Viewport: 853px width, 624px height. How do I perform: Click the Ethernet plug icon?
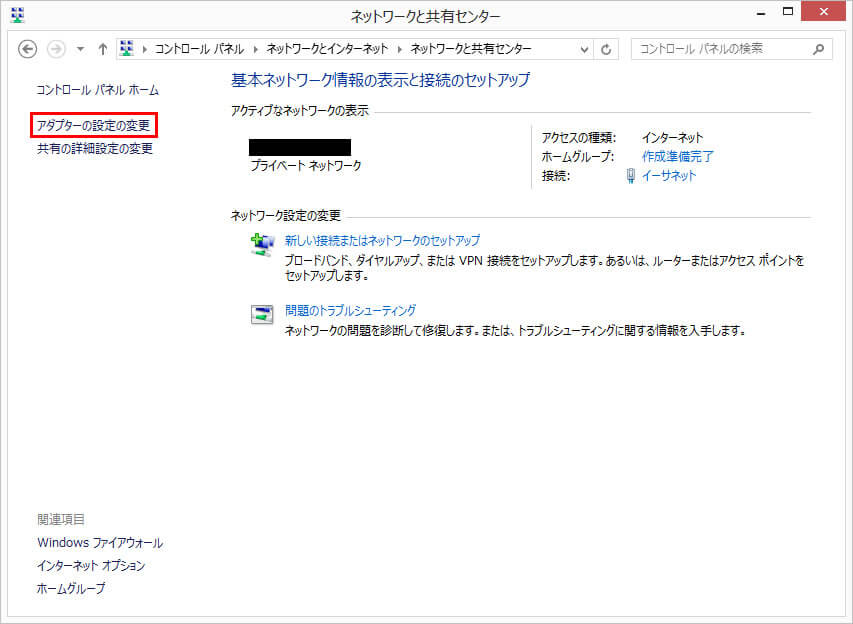631,176
